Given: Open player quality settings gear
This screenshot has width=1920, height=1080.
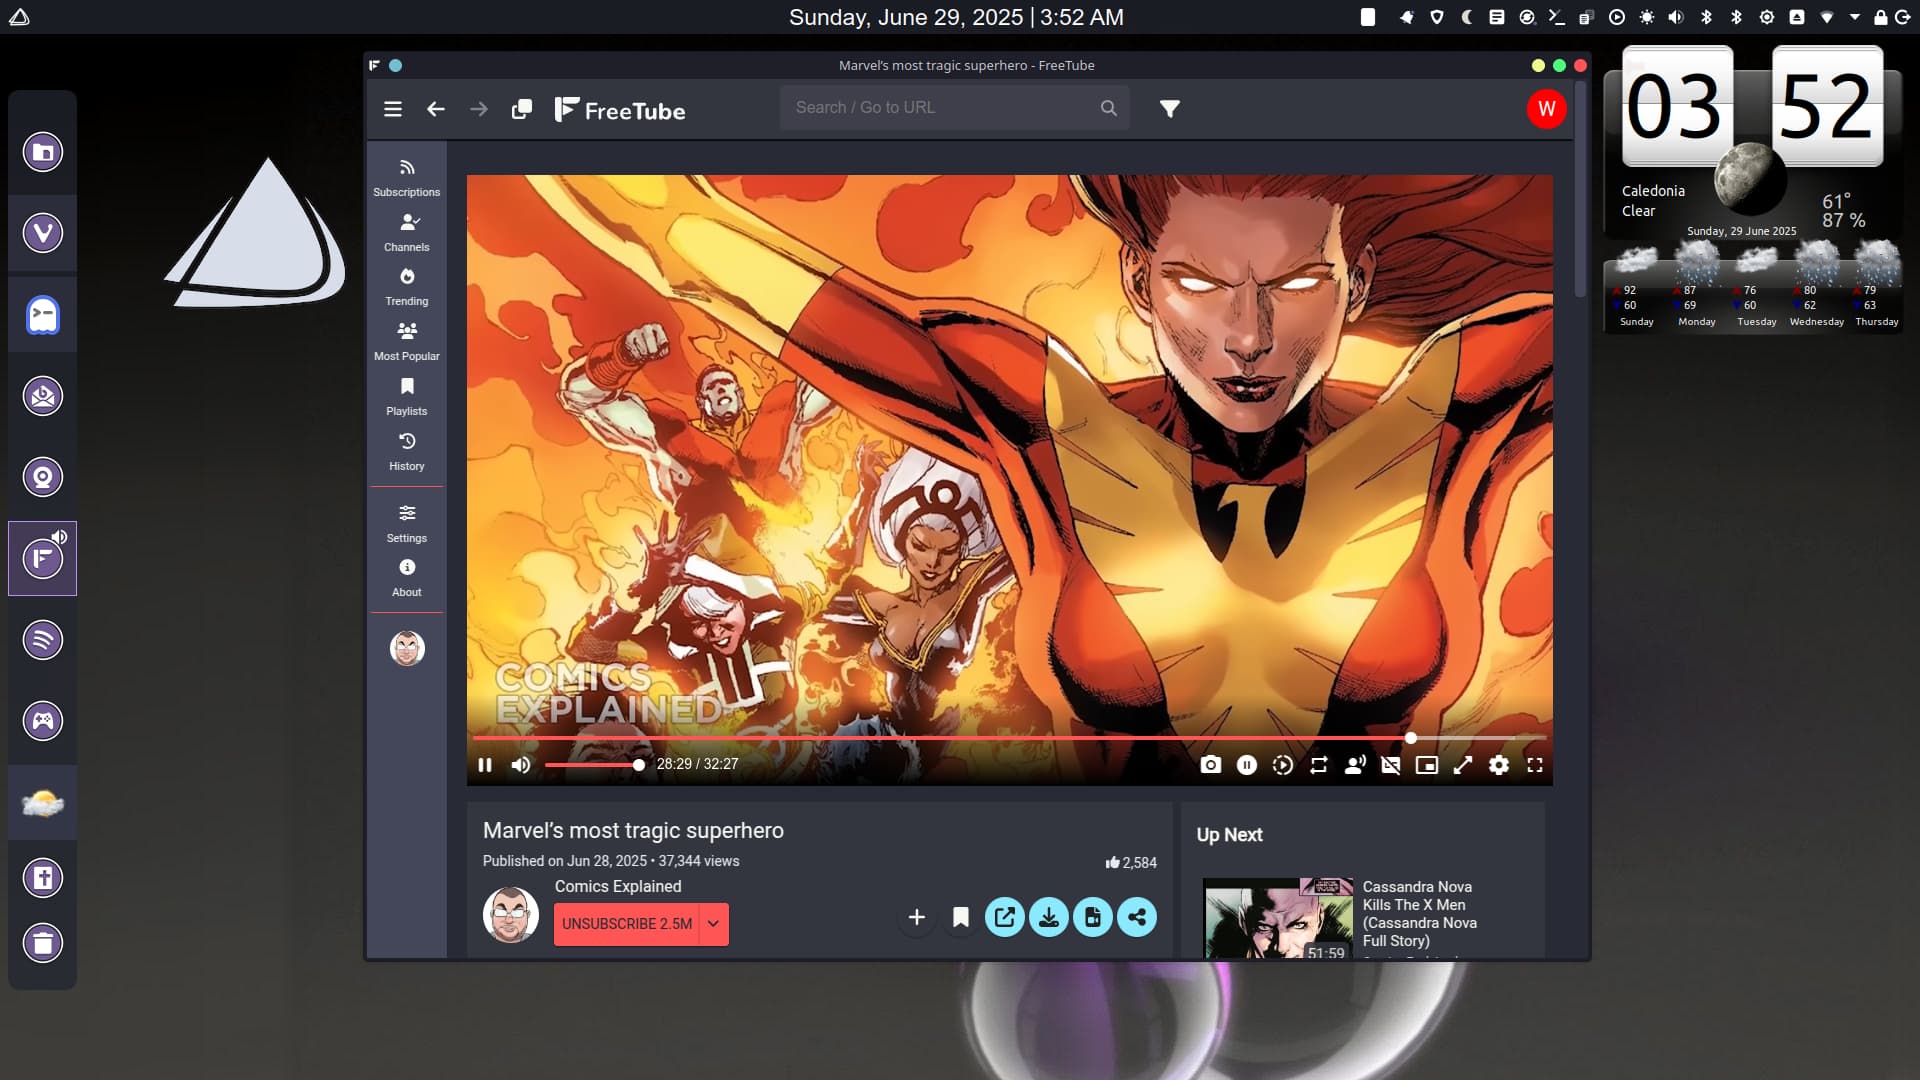Looking at the screenshot, I should click(1498, 765).
